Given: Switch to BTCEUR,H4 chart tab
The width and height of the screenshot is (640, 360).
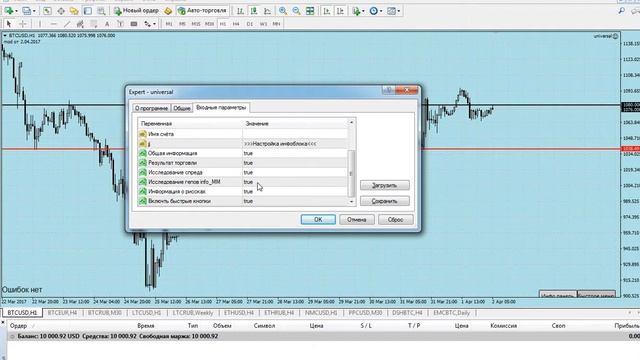Looking at the screenshot, I should tap(62, 313).
